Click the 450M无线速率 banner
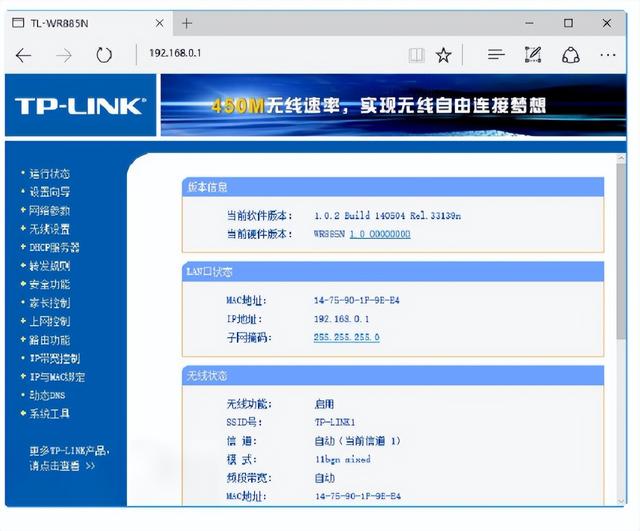Image resolution: width=640 pixels, height=531 pixels. pyautogui.click(x=393, y=105)
